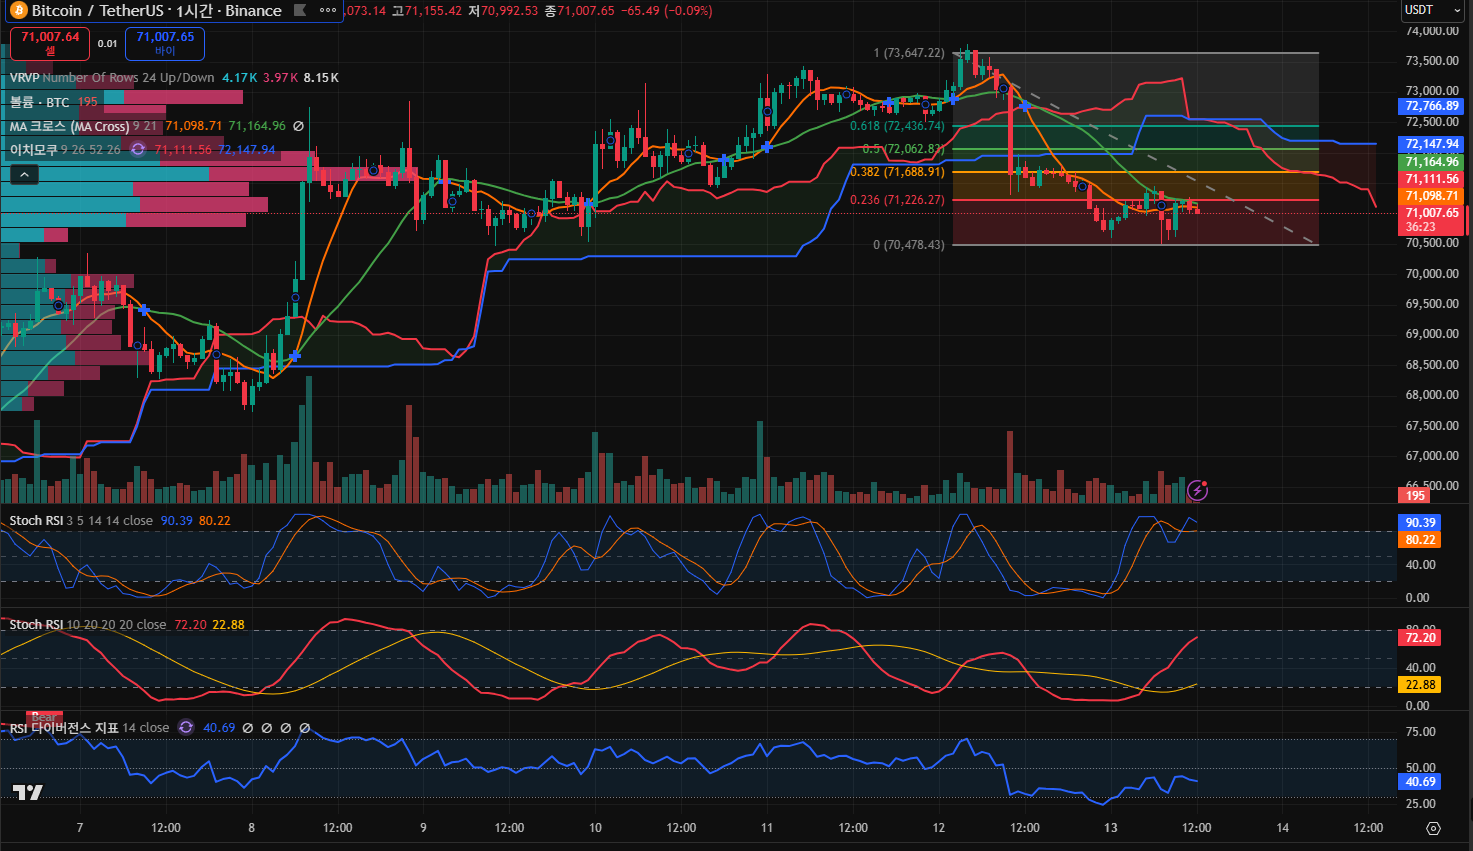Click the TradingView logo at bottom left

tap(28, 792)
